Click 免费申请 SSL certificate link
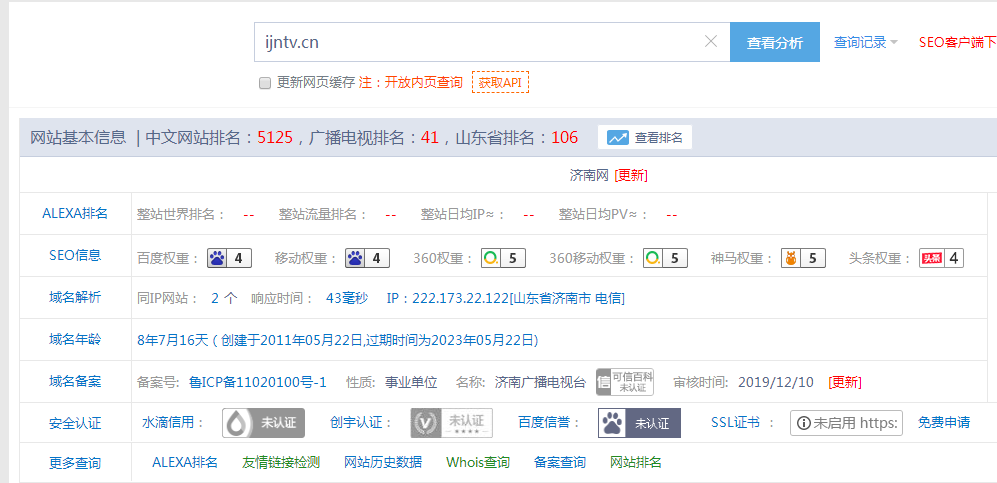 (944, 423)
